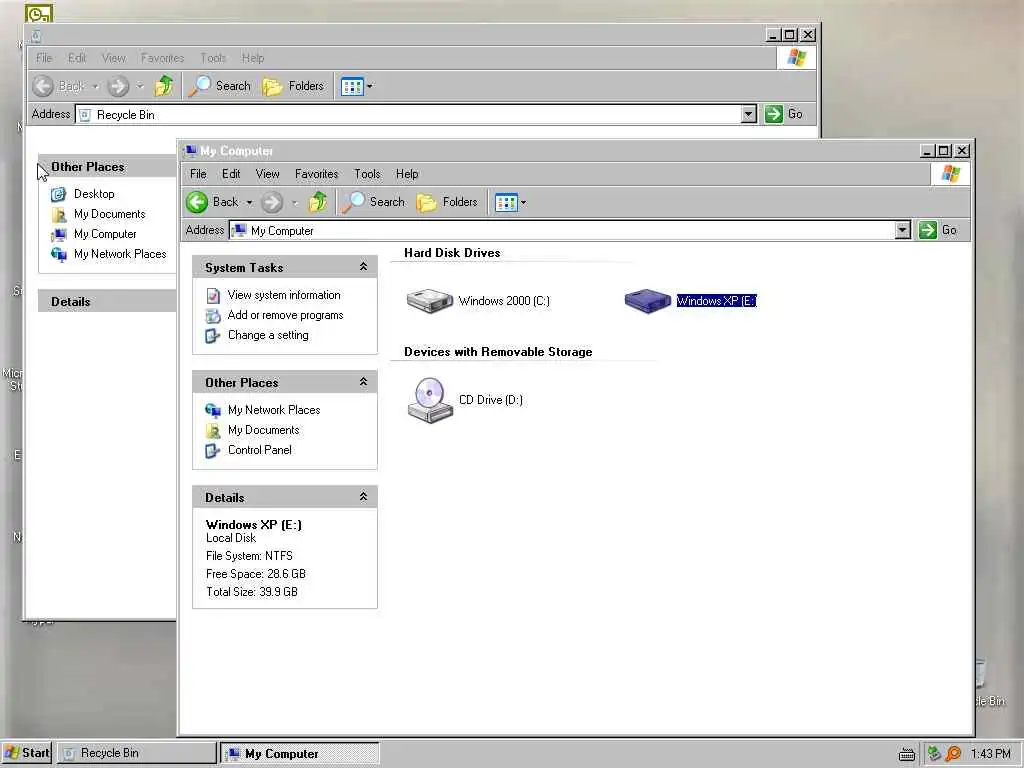Click the Recycle Bin address field
Image resolution: width=1024 pixels, height=768 pixels.
coord(417,114)
